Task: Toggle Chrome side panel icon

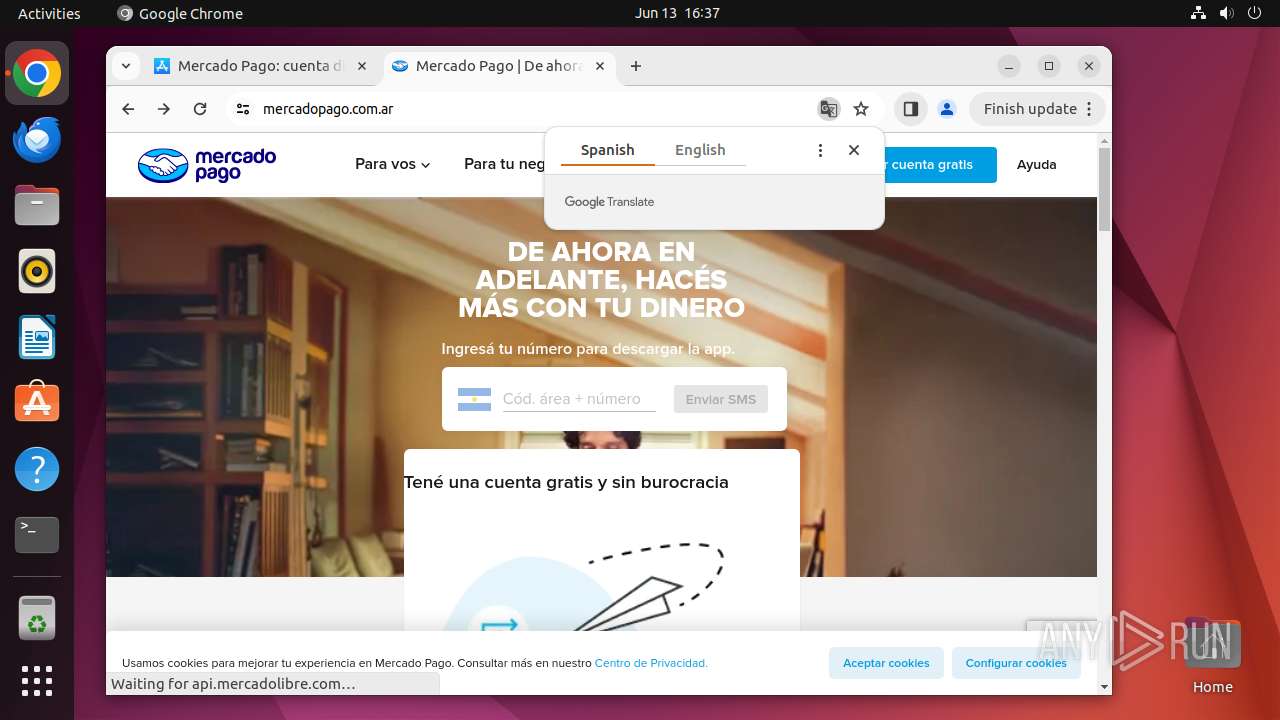Action: pos(910,109)
